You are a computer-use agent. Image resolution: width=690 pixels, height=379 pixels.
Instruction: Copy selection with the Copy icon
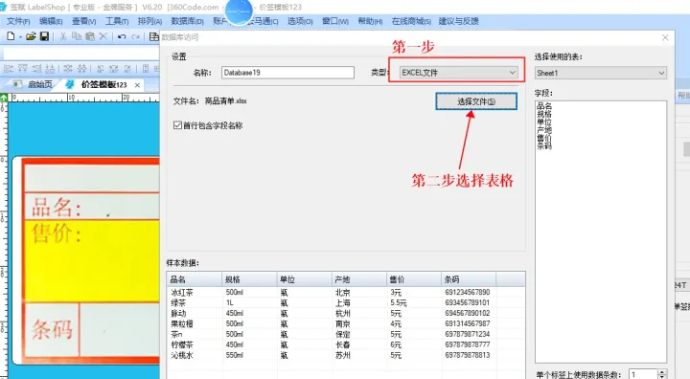(77, 37)
